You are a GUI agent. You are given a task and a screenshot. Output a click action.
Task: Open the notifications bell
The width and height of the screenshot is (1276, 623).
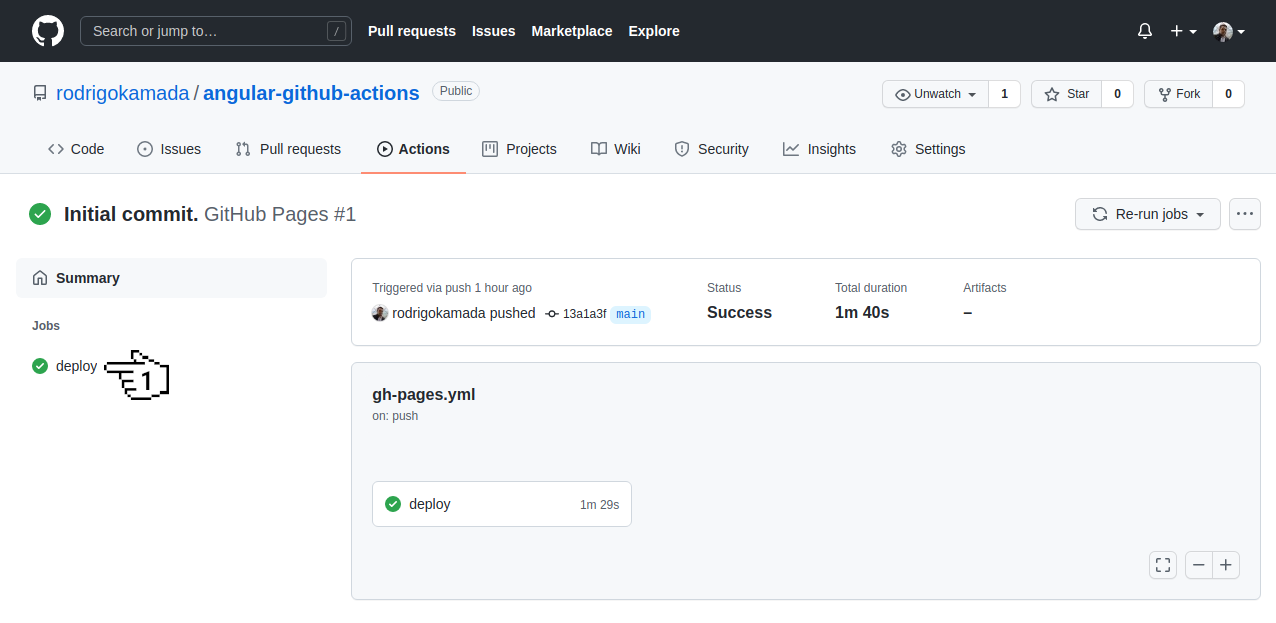coord(1145,31)
